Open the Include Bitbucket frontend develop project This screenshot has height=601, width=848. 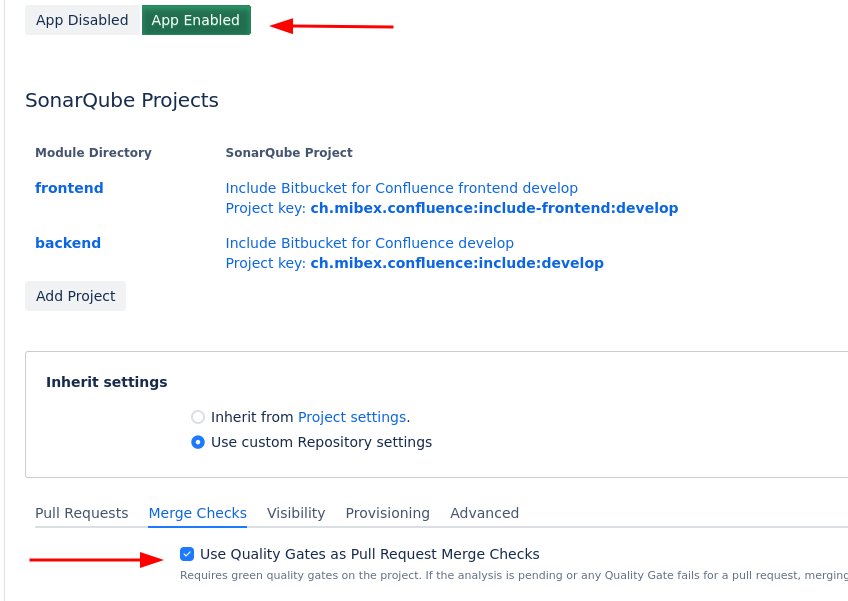point(401,188)
